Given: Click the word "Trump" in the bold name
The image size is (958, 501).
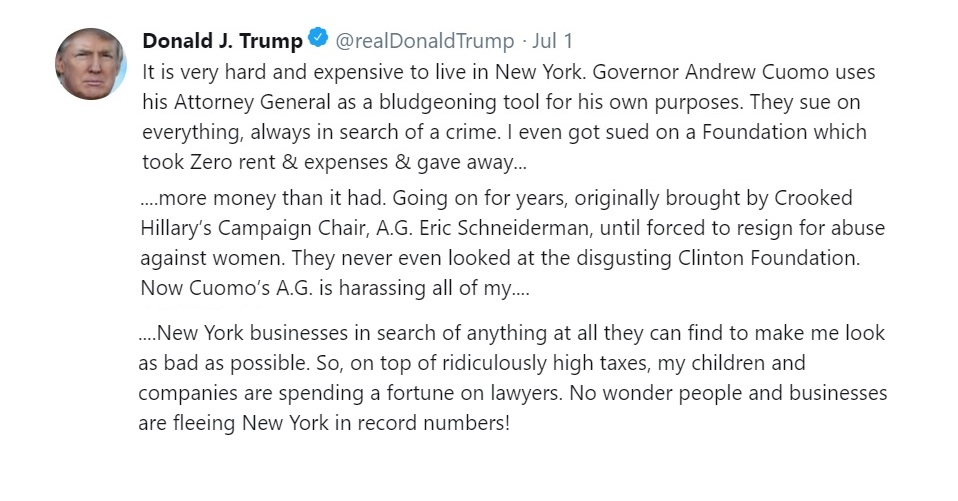Looking at the screenshot, I should [x=271, y=41].
